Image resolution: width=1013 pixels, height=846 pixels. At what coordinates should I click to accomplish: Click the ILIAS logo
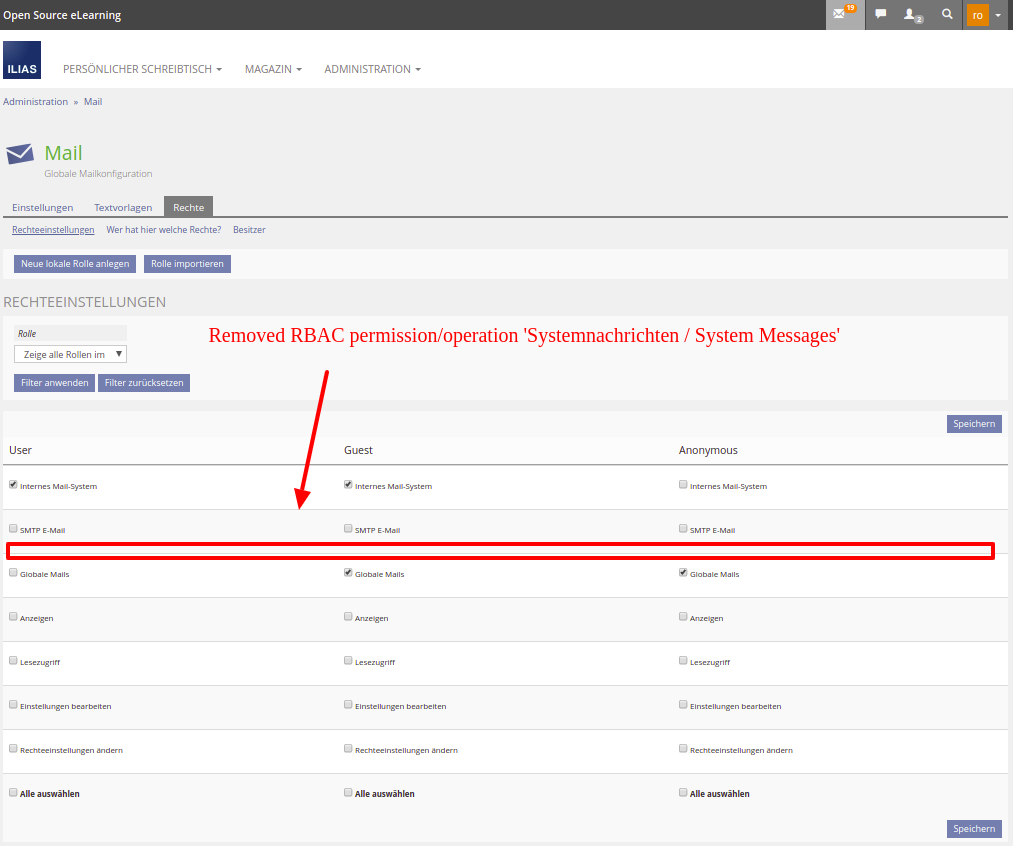point(22,60)
